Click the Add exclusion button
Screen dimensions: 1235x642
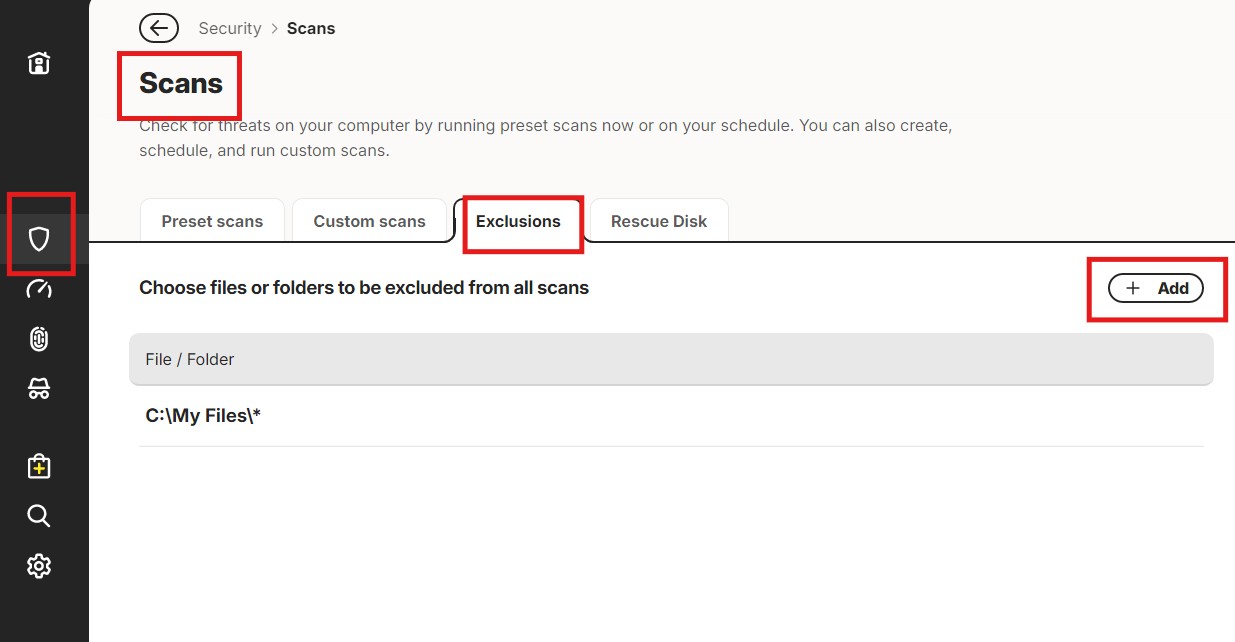pyautogui.click(x=1156, y=288)
